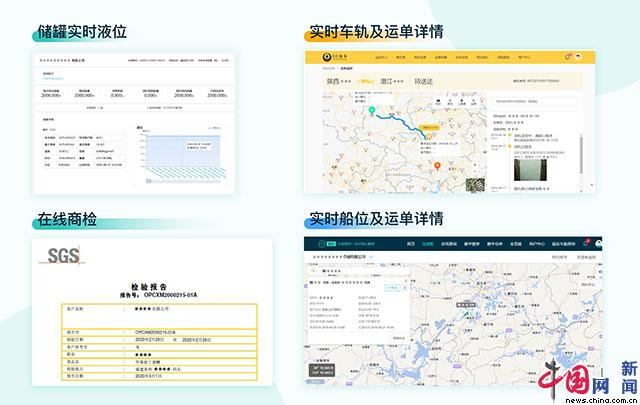Select 陕西 origin in route header
Image resolution: width=640 pixels, height=405 pixels.
coord(334,82)
